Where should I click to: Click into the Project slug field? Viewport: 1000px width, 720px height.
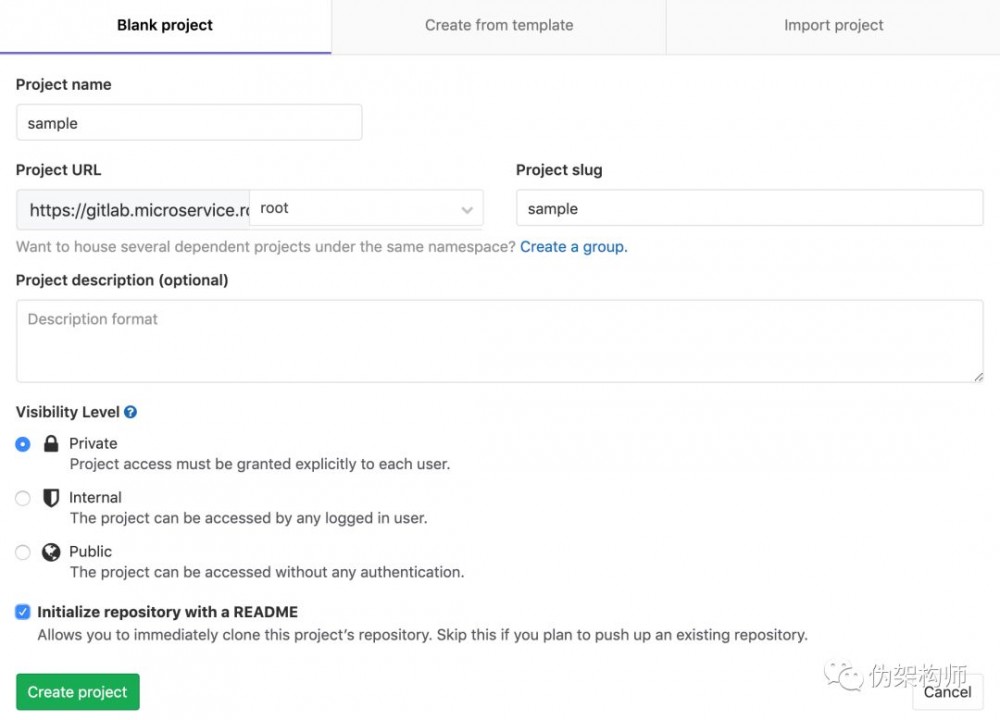click(749, 209)
